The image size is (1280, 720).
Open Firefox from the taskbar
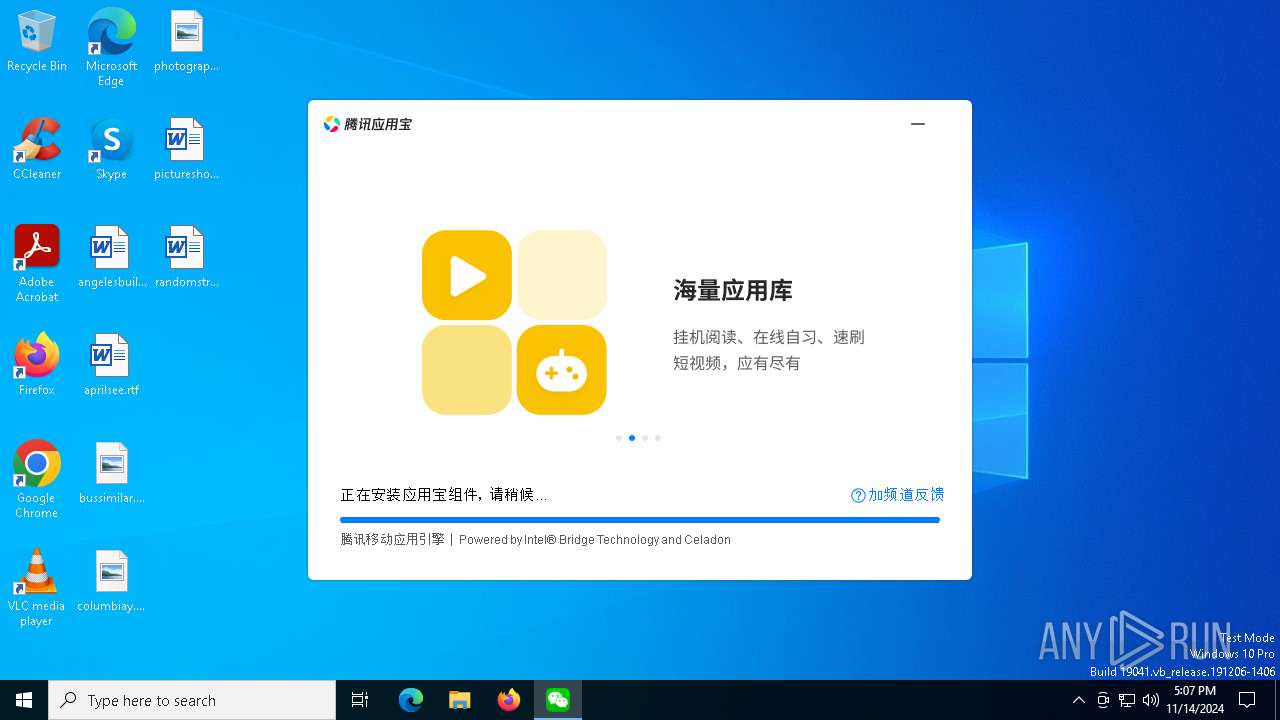pos(509,700)
